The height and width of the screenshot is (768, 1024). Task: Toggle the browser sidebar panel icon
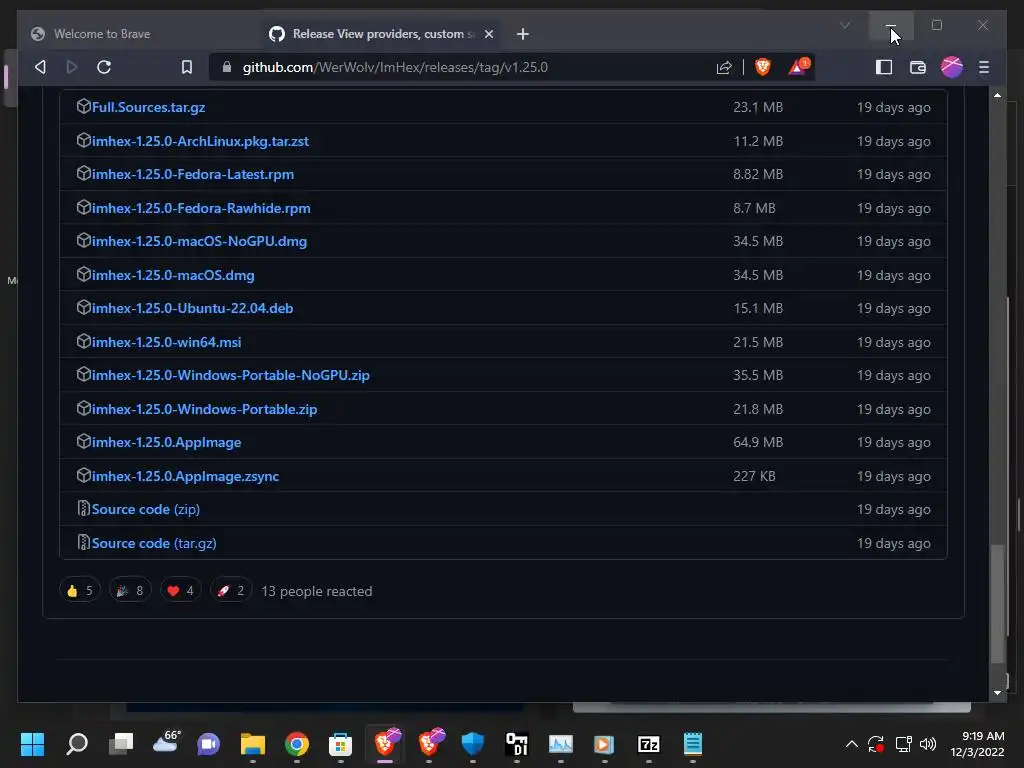(884, 67)
